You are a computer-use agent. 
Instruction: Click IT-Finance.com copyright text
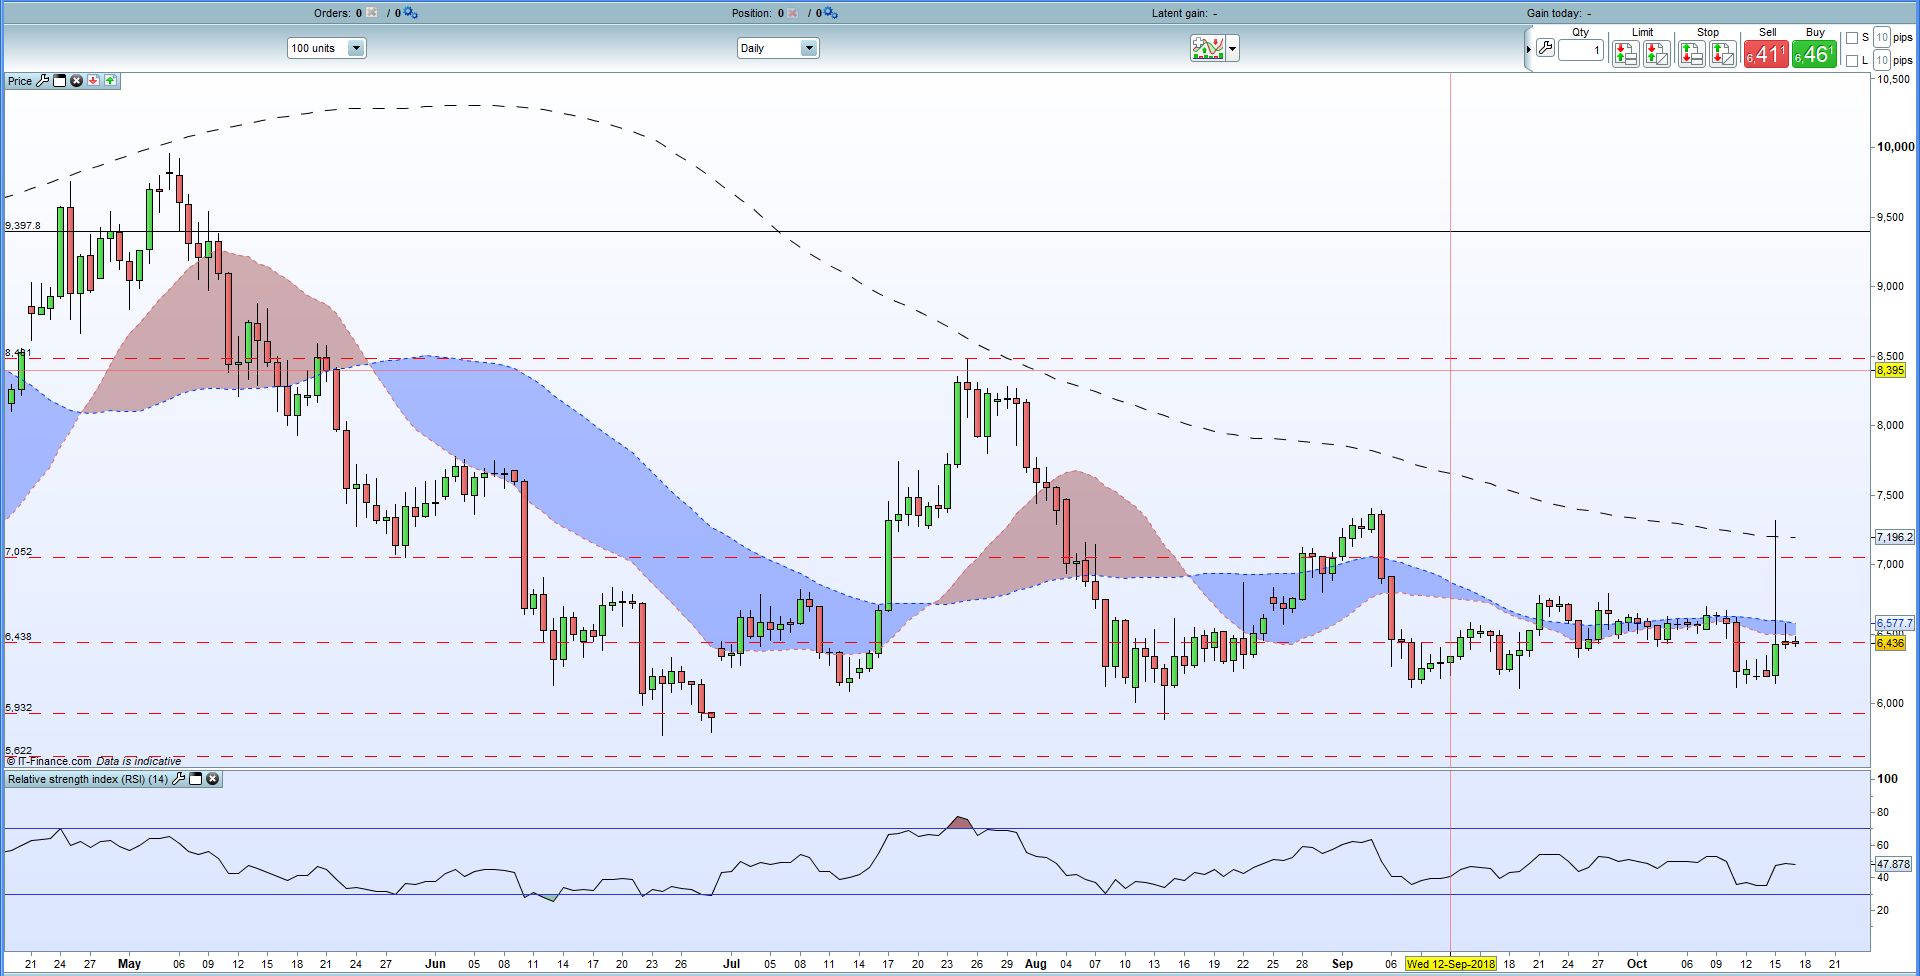point(50,761)
